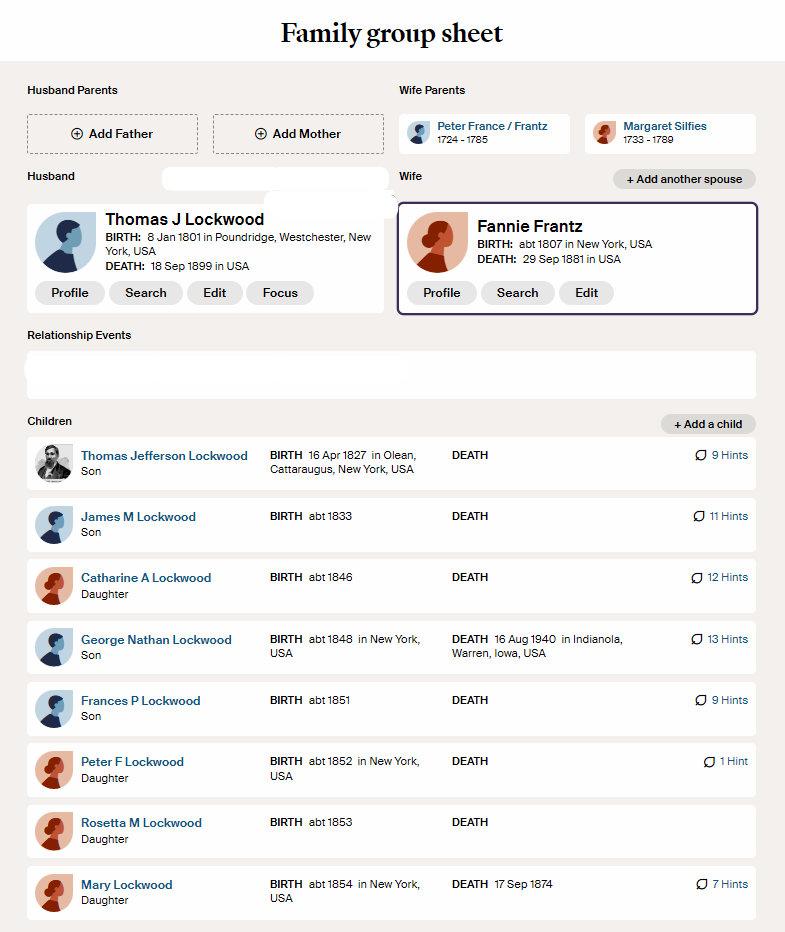
Task: Open Mary Lockwood's name link
Action: pos(126,885)
